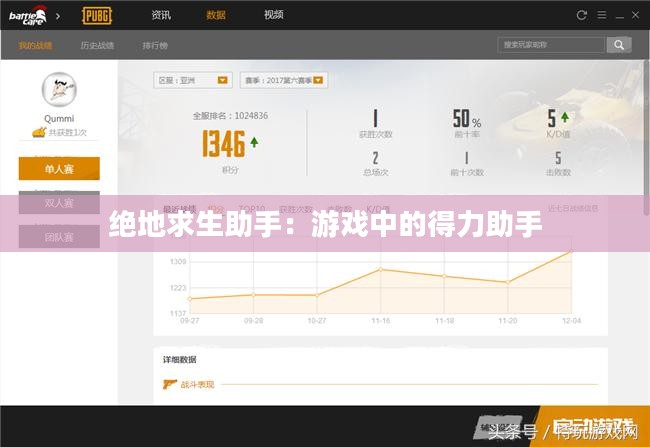The width and height of the screenshot is (650, 447).
Task: Click the magnifier search button
Action: coord(619,45)
